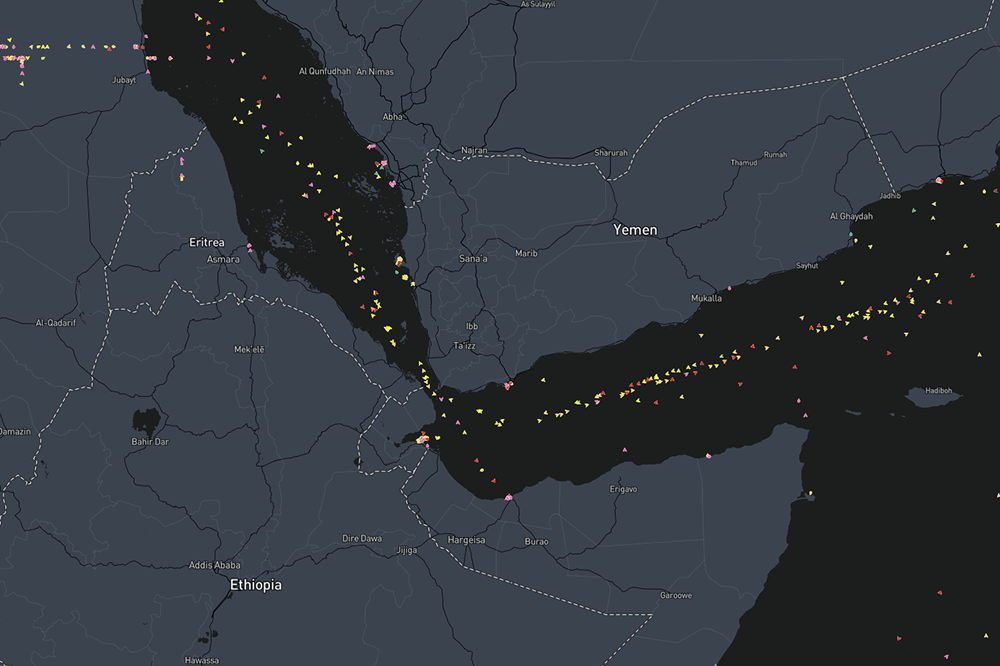Click the Eritrea country label
The width and height of the screenshot is (1000, 666).
click(x=207, y=243)
